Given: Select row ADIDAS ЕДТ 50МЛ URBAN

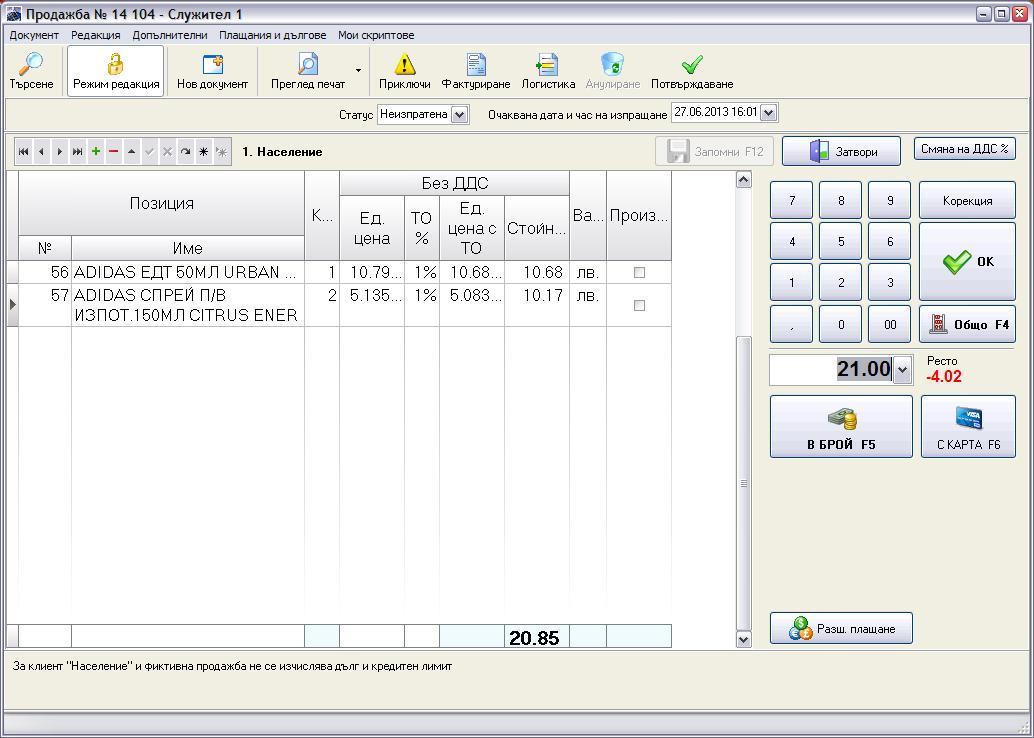Looking at the screenshot, I should coord(339,272).
